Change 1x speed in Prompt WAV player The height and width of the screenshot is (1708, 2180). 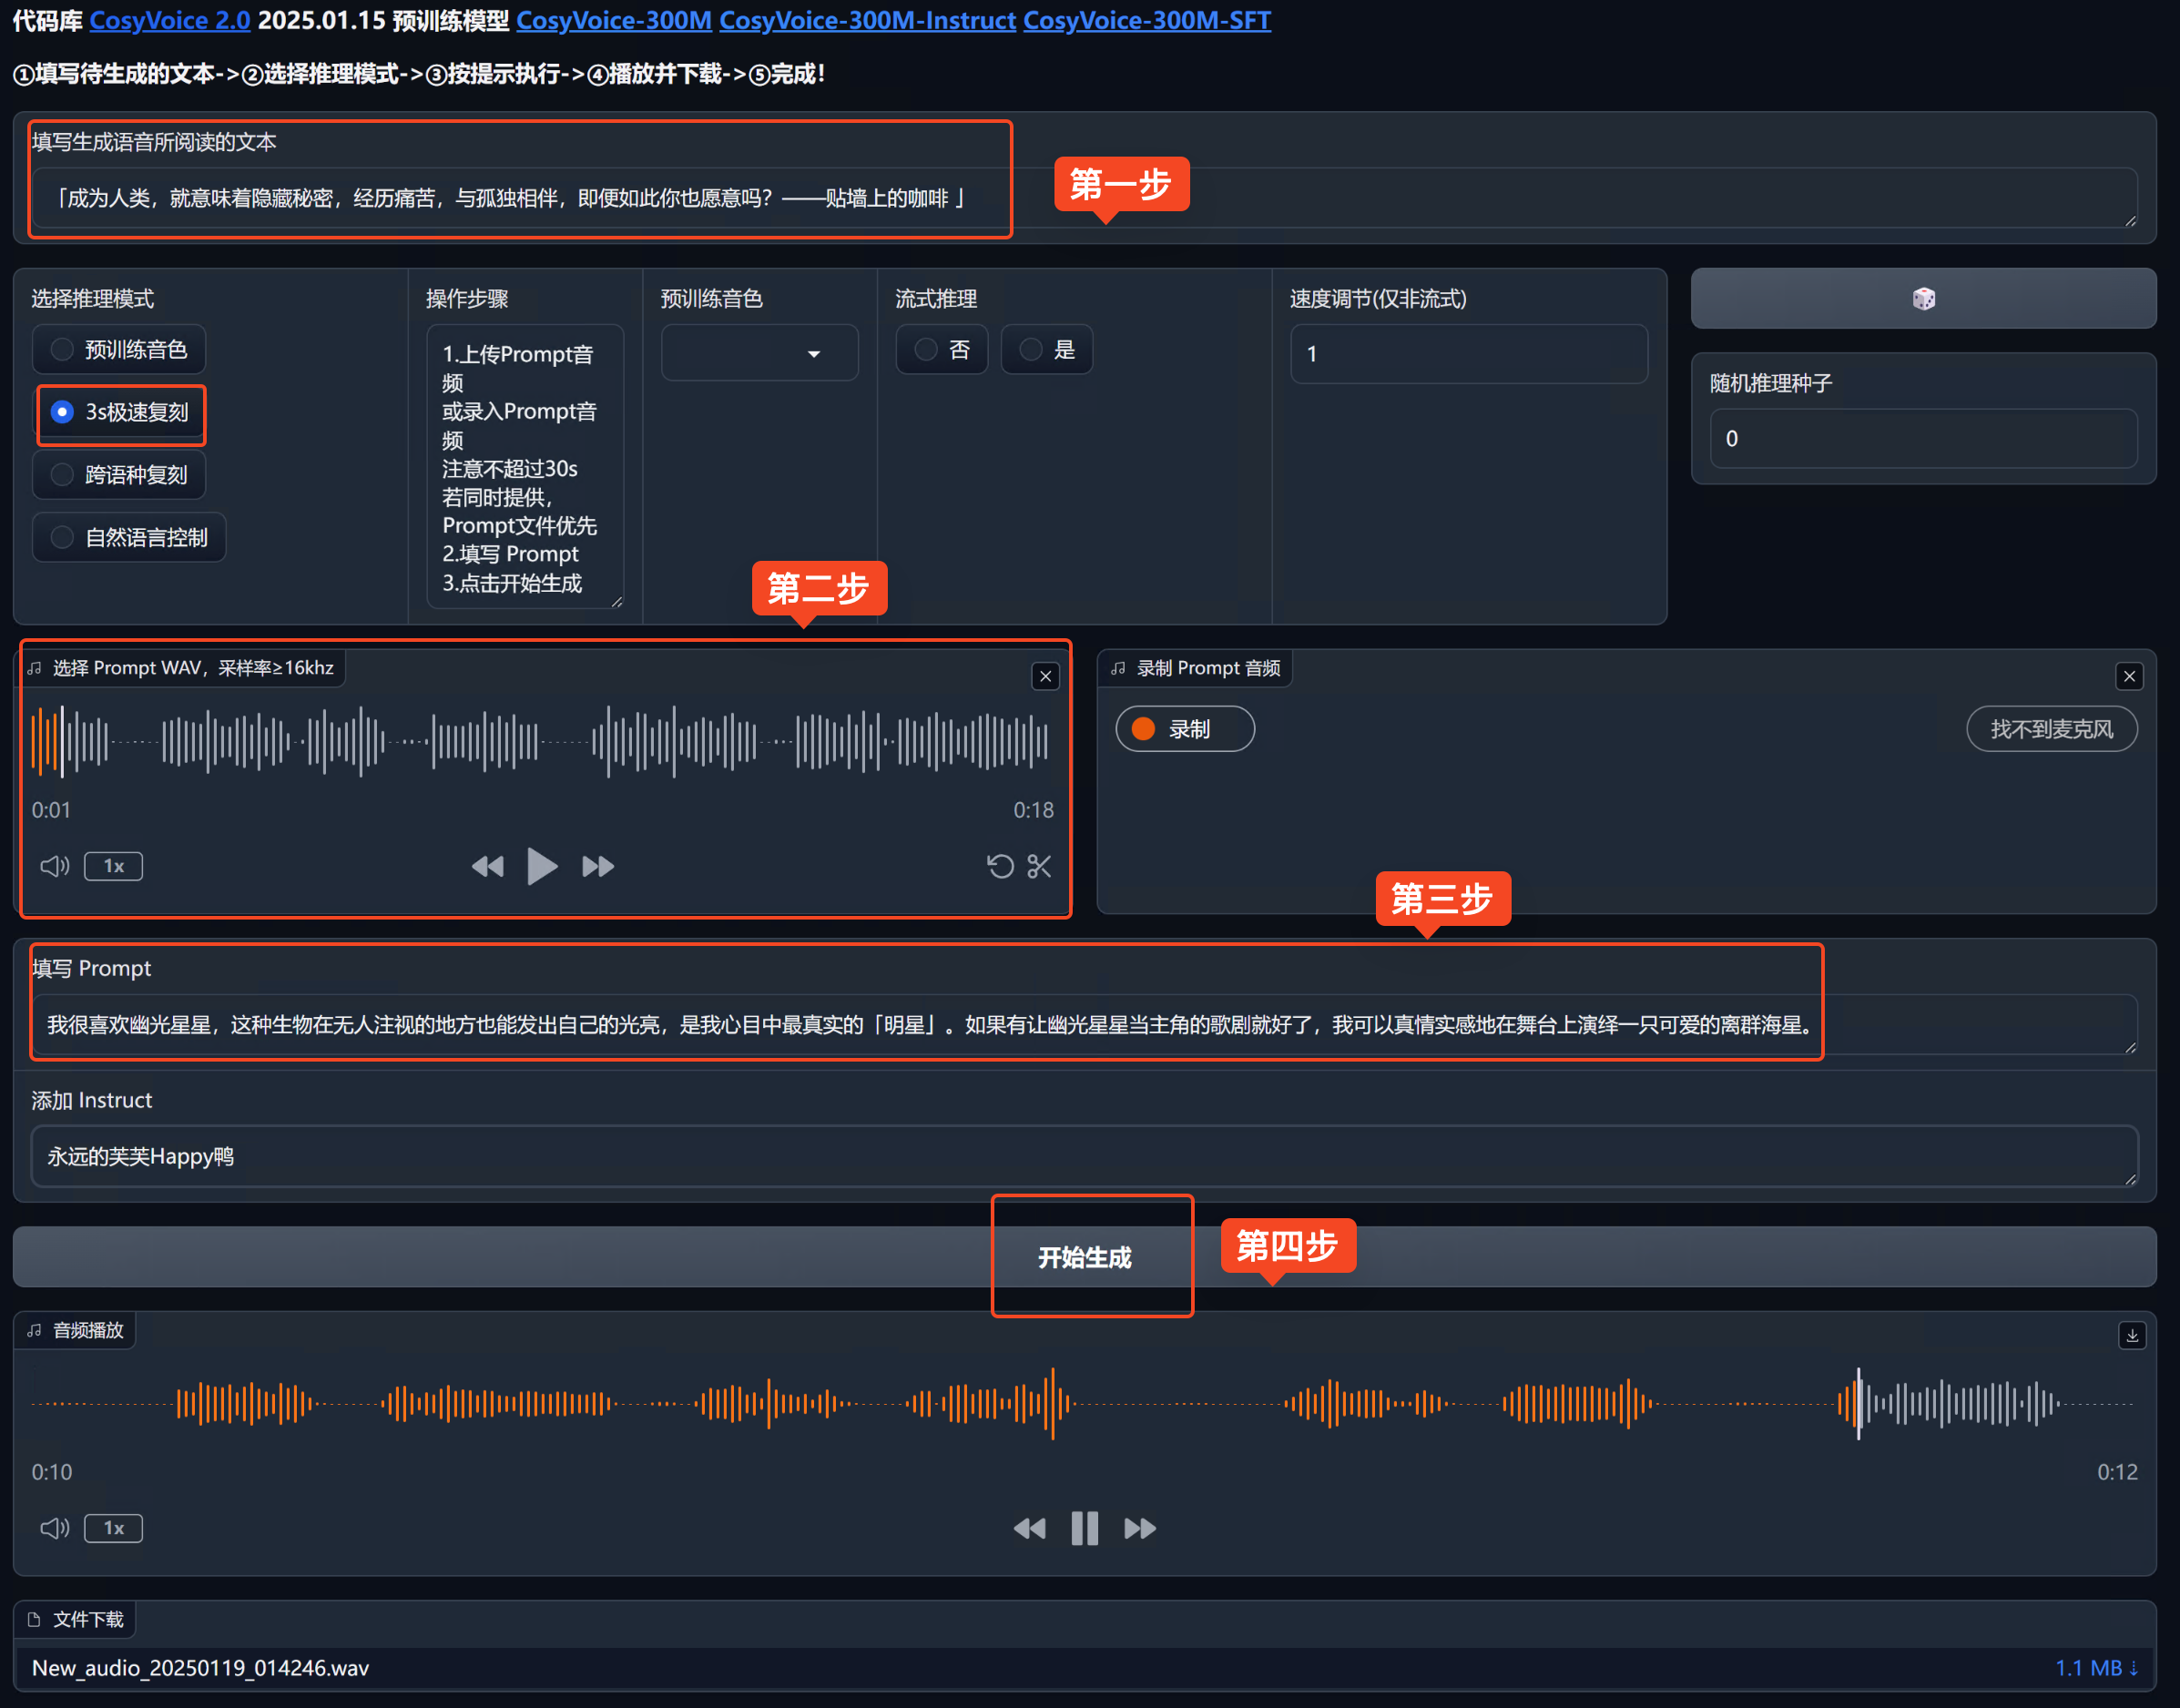pyautogui.click(x=113, y=866)
